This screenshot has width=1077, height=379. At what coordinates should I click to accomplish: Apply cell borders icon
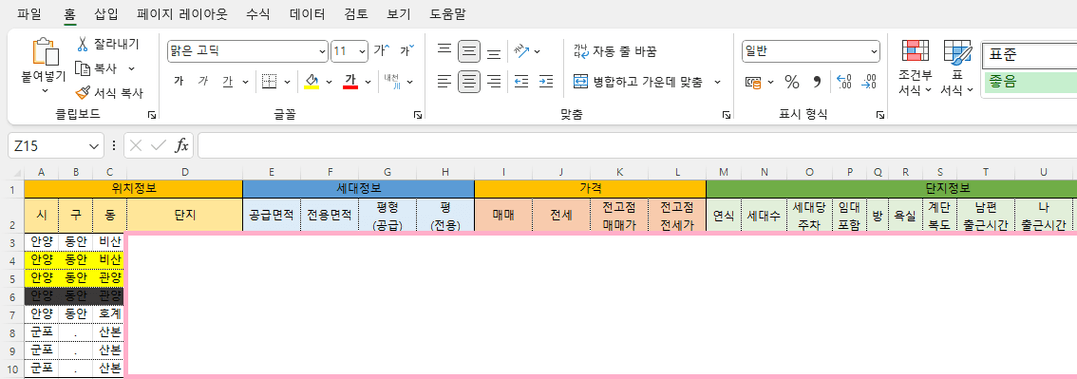(269, 82)
